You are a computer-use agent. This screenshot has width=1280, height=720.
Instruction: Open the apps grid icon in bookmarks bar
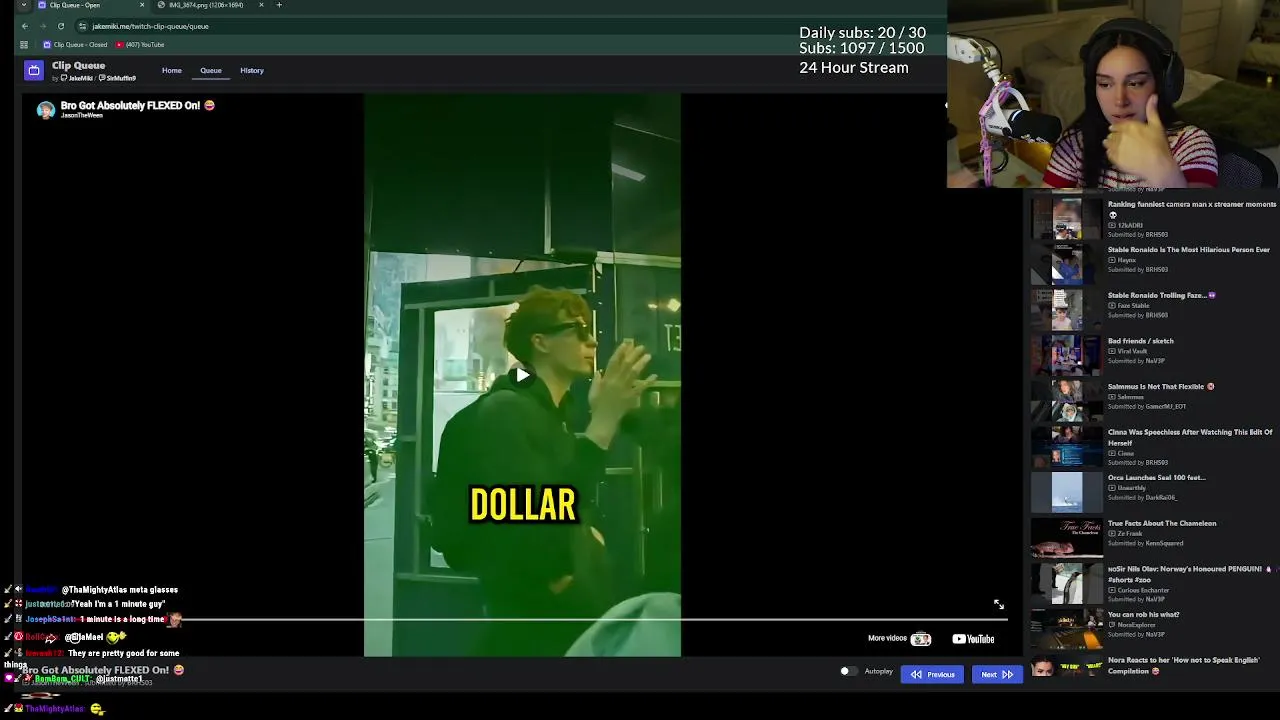24,45
